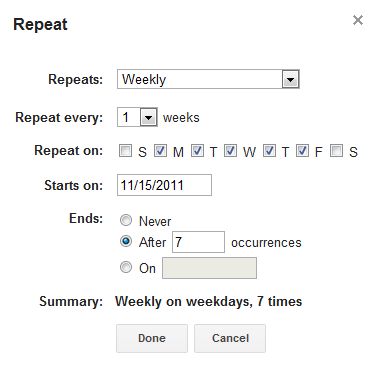Uncheck the Thursday checkbox
Screen dimensions: 375x378
[x=269, y=151]
